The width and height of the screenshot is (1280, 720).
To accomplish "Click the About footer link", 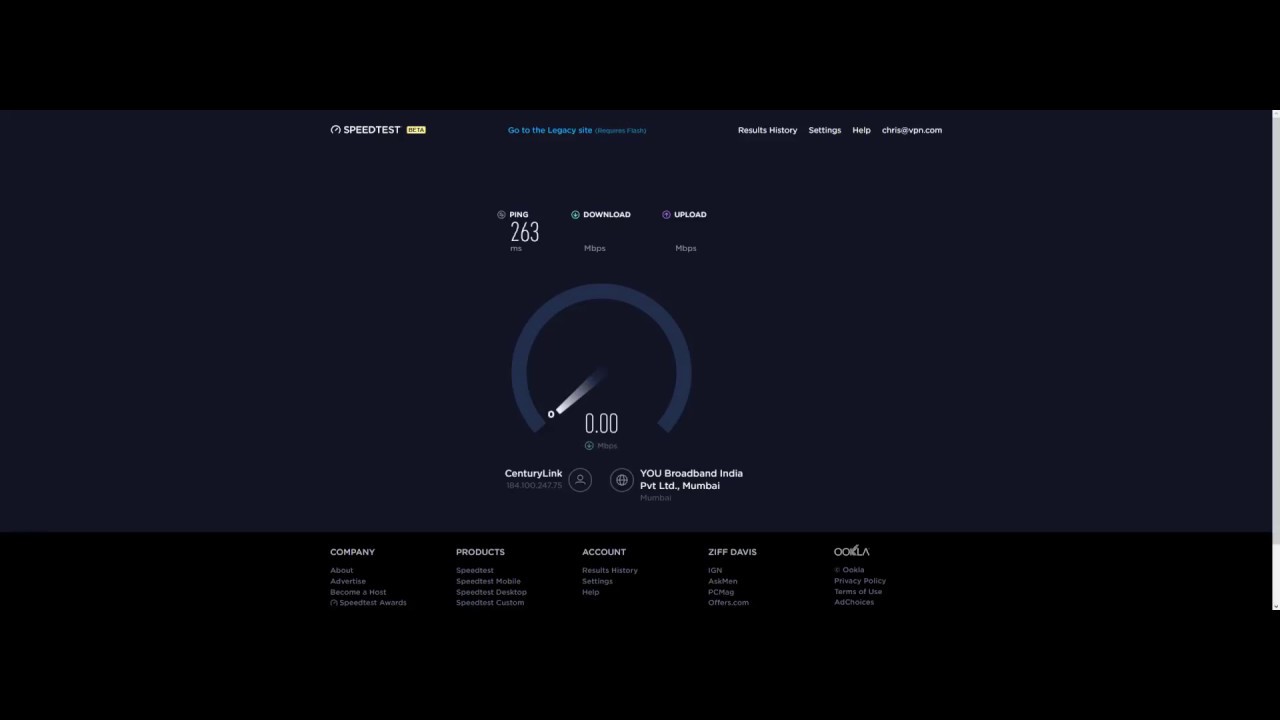I will 341,570.
